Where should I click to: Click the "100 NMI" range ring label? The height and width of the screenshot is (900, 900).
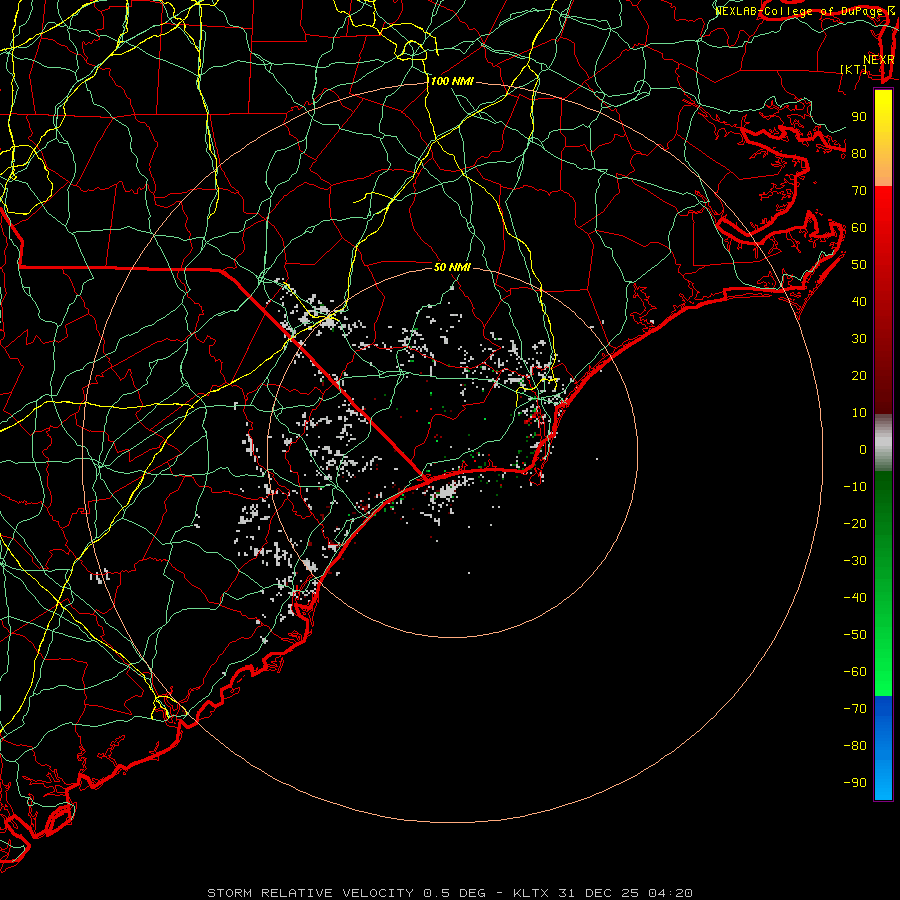click(452, 82)
